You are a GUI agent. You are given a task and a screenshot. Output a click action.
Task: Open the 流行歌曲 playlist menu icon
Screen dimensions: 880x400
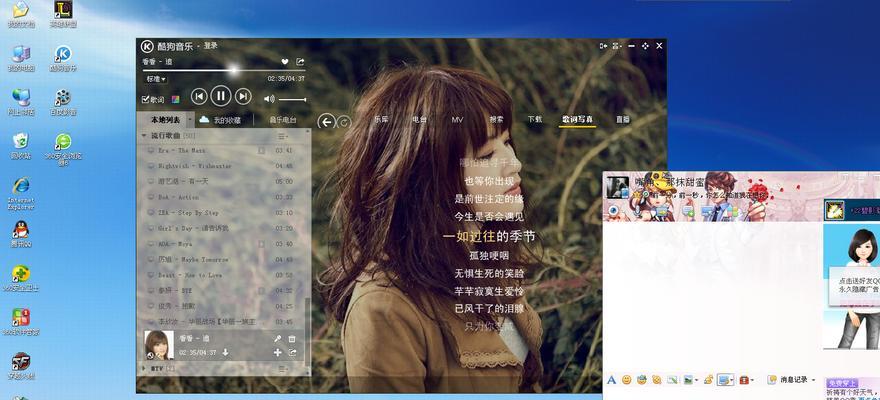tap(283, 136)
